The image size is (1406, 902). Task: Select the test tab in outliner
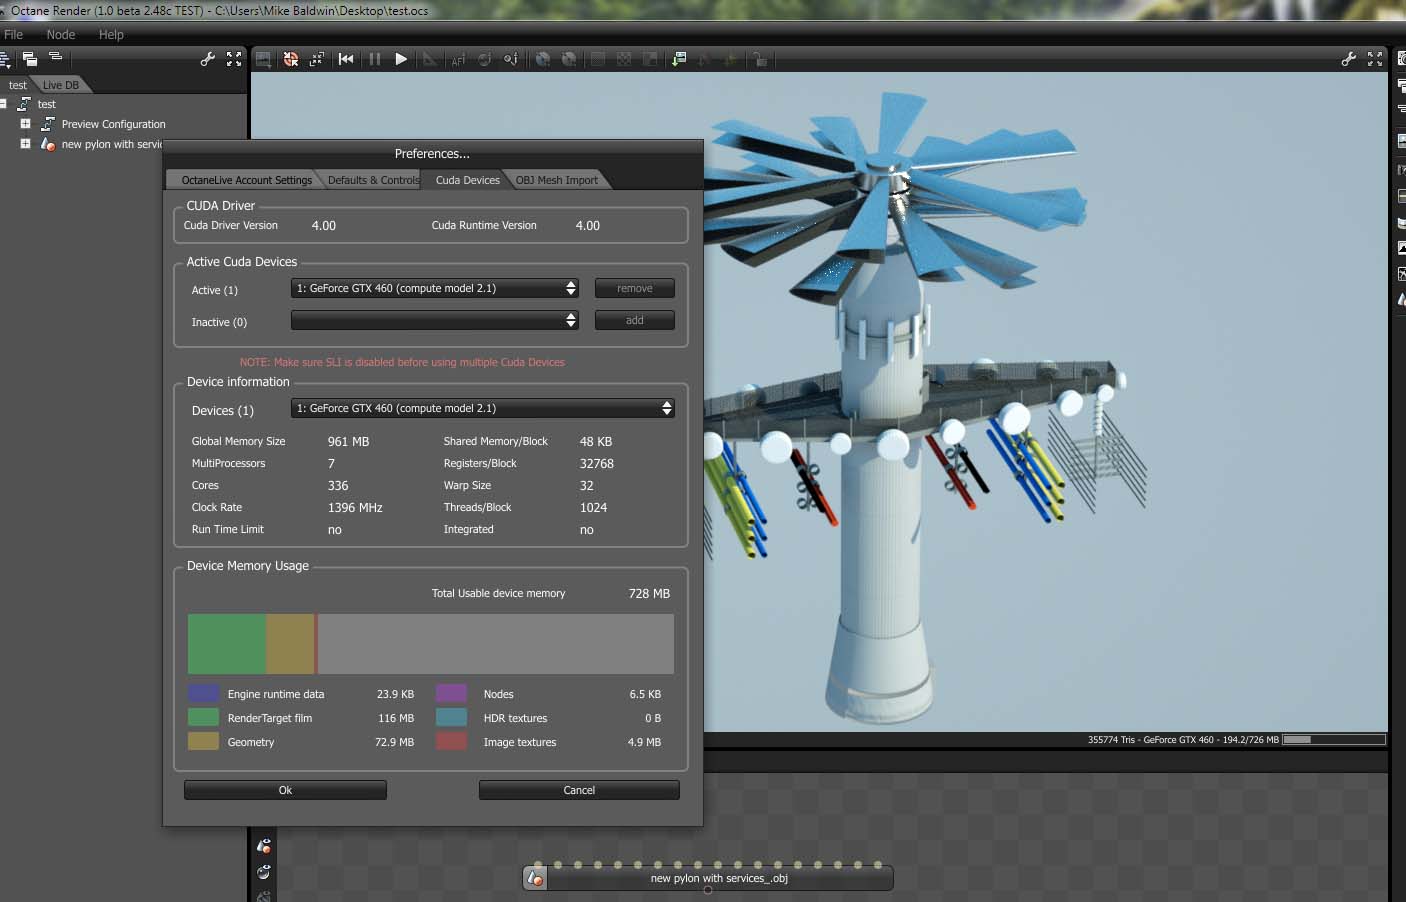pos(18,85)
